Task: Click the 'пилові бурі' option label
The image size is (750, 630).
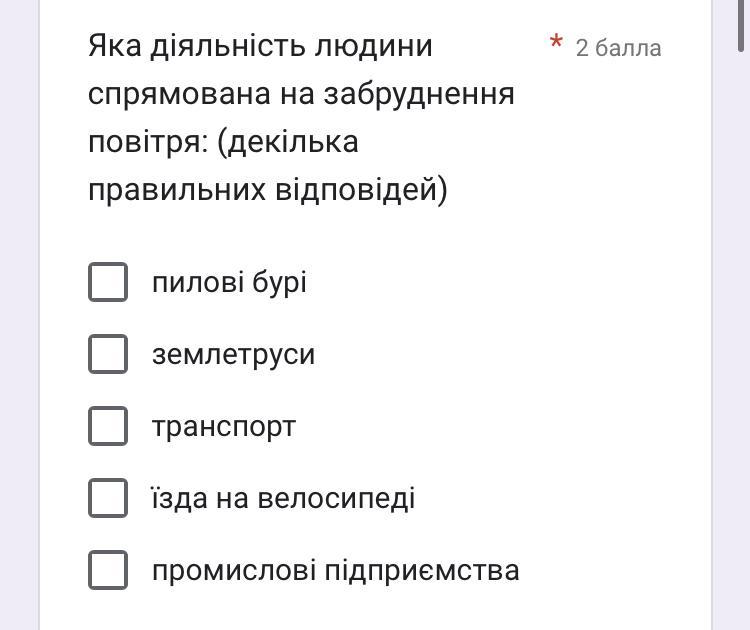Action: pyautogui.click(x=229, y=282)
